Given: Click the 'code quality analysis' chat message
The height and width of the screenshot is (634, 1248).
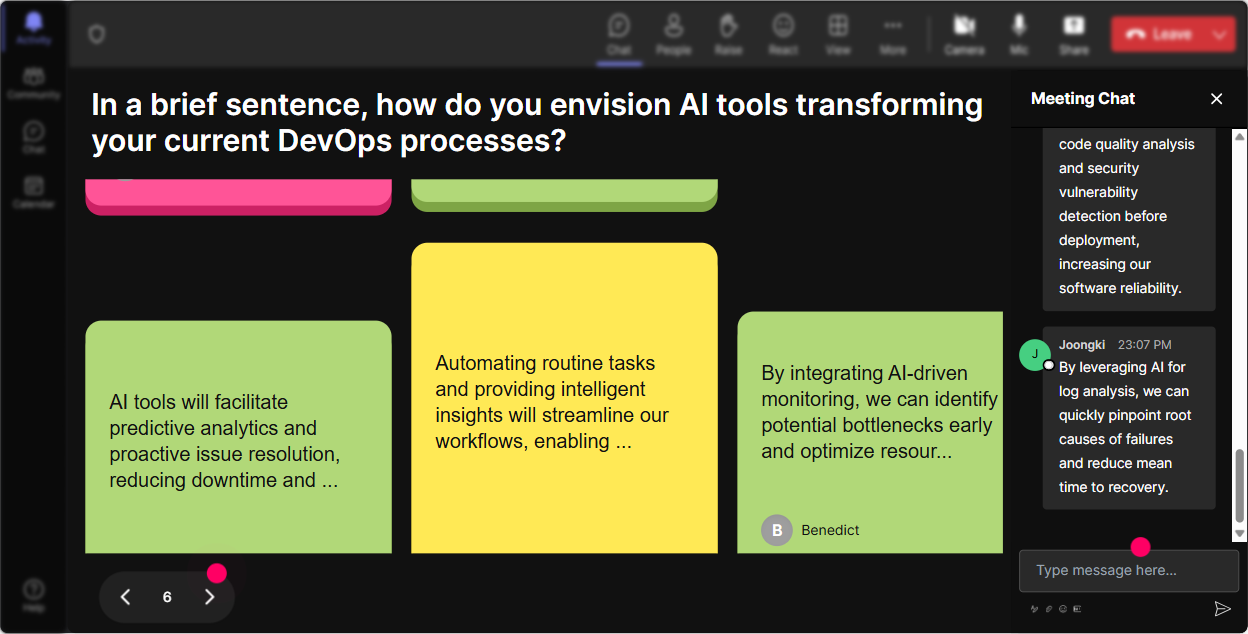Looking at the screenshot, I should point(1129,219).
